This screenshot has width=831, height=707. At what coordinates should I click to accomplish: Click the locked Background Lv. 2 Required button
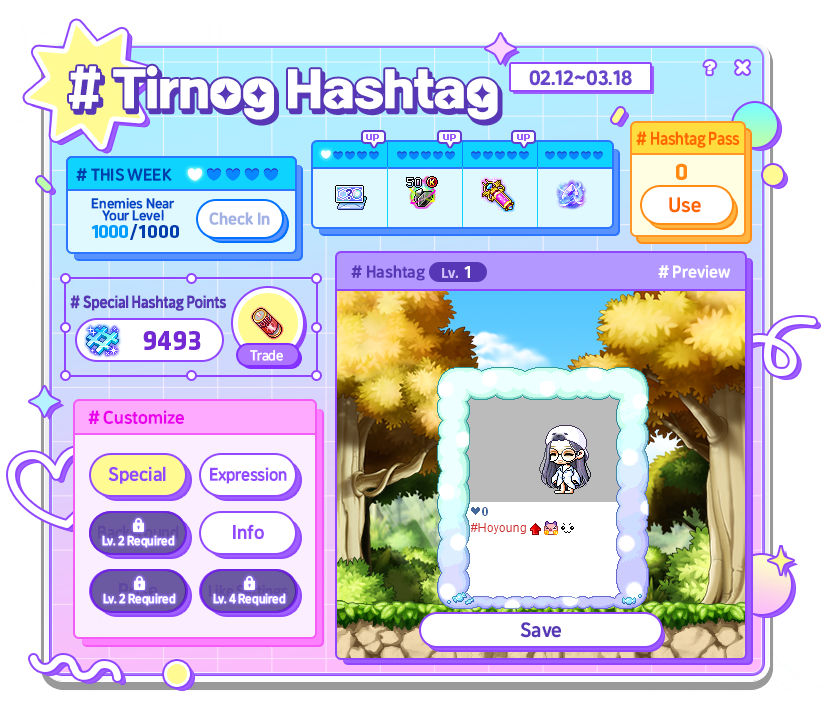[x=138, y=533]
